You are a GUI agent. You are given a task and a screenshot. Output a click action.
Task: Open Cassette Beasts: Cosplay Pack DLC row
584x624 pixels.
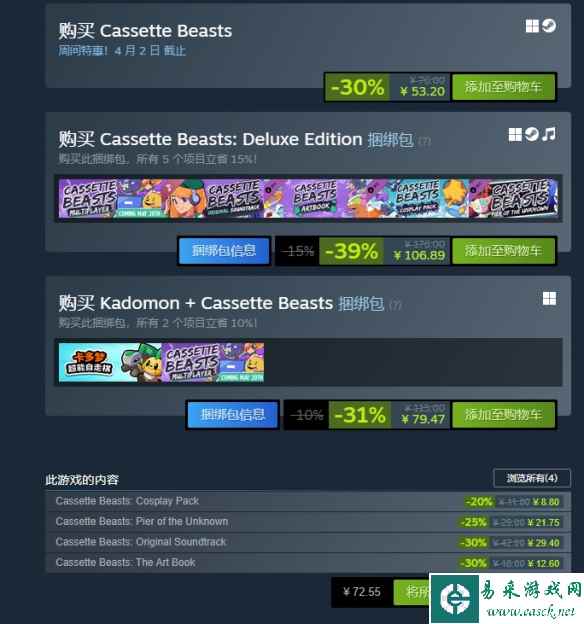pyautogui.click(x=308, y=501)
